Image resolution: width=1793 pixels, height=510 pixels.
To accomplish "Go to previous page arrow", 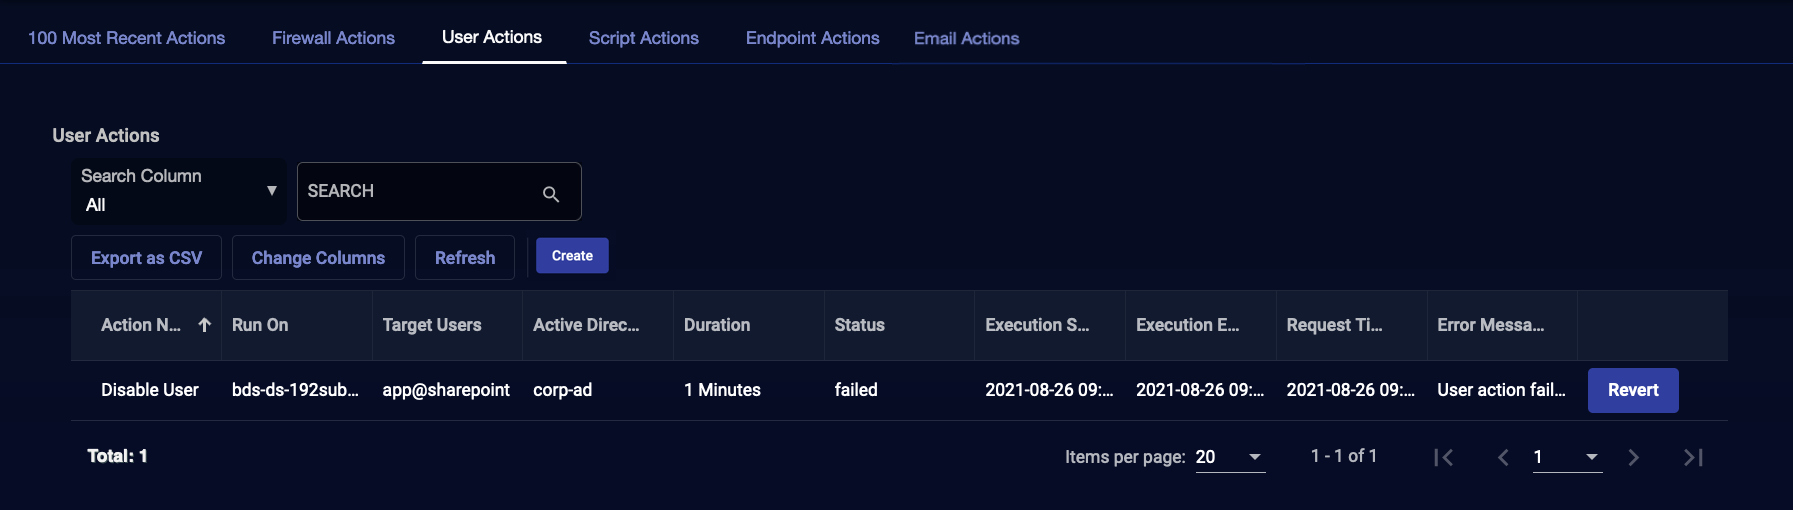I will pos(1503,457).
